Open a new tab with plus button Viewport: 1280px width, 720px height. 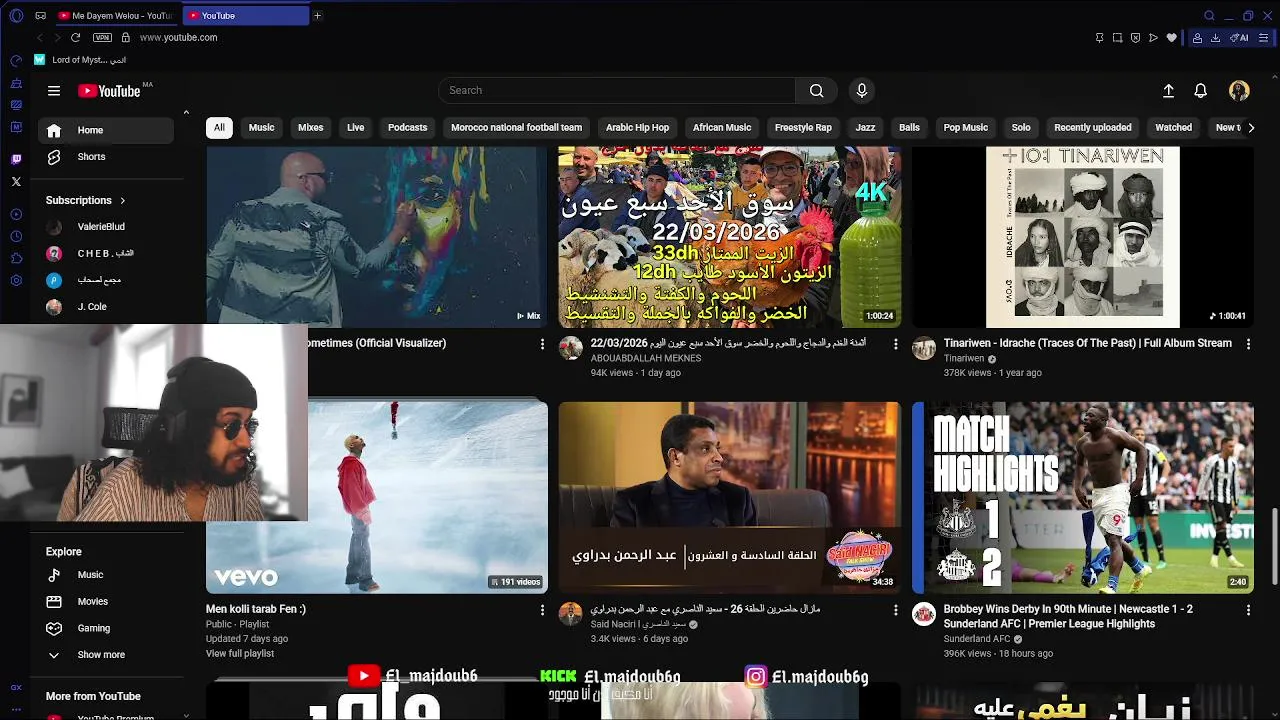click(x=317, y=16)
